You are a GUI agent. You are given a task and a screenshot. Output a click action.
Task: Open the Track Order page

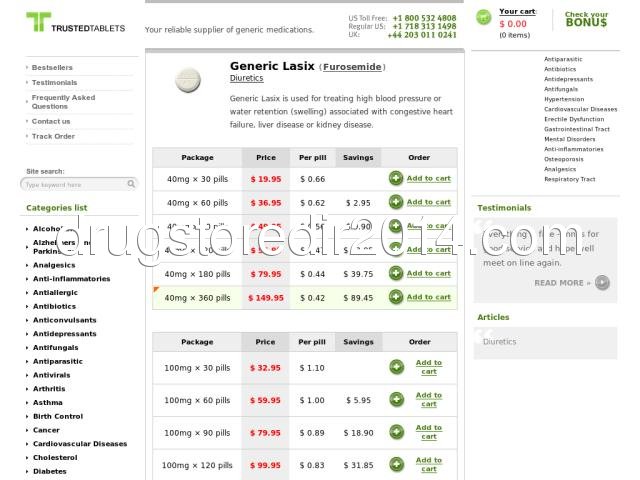53,136
